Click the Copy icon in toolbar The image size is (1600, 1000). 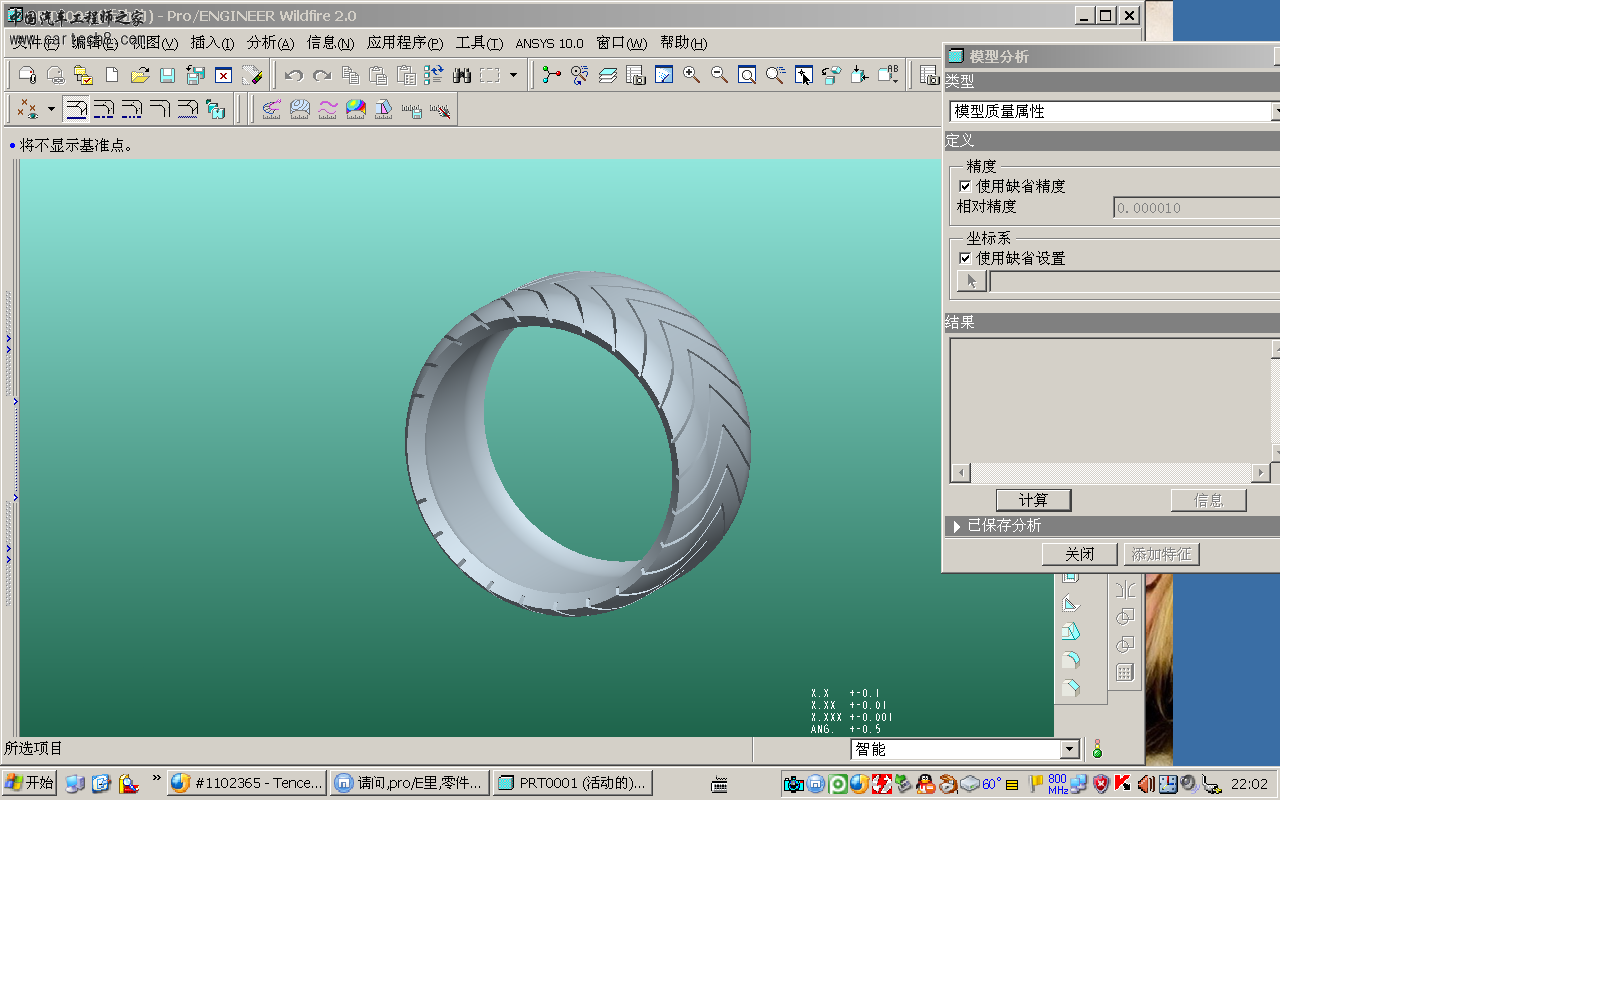coord(350,75)
